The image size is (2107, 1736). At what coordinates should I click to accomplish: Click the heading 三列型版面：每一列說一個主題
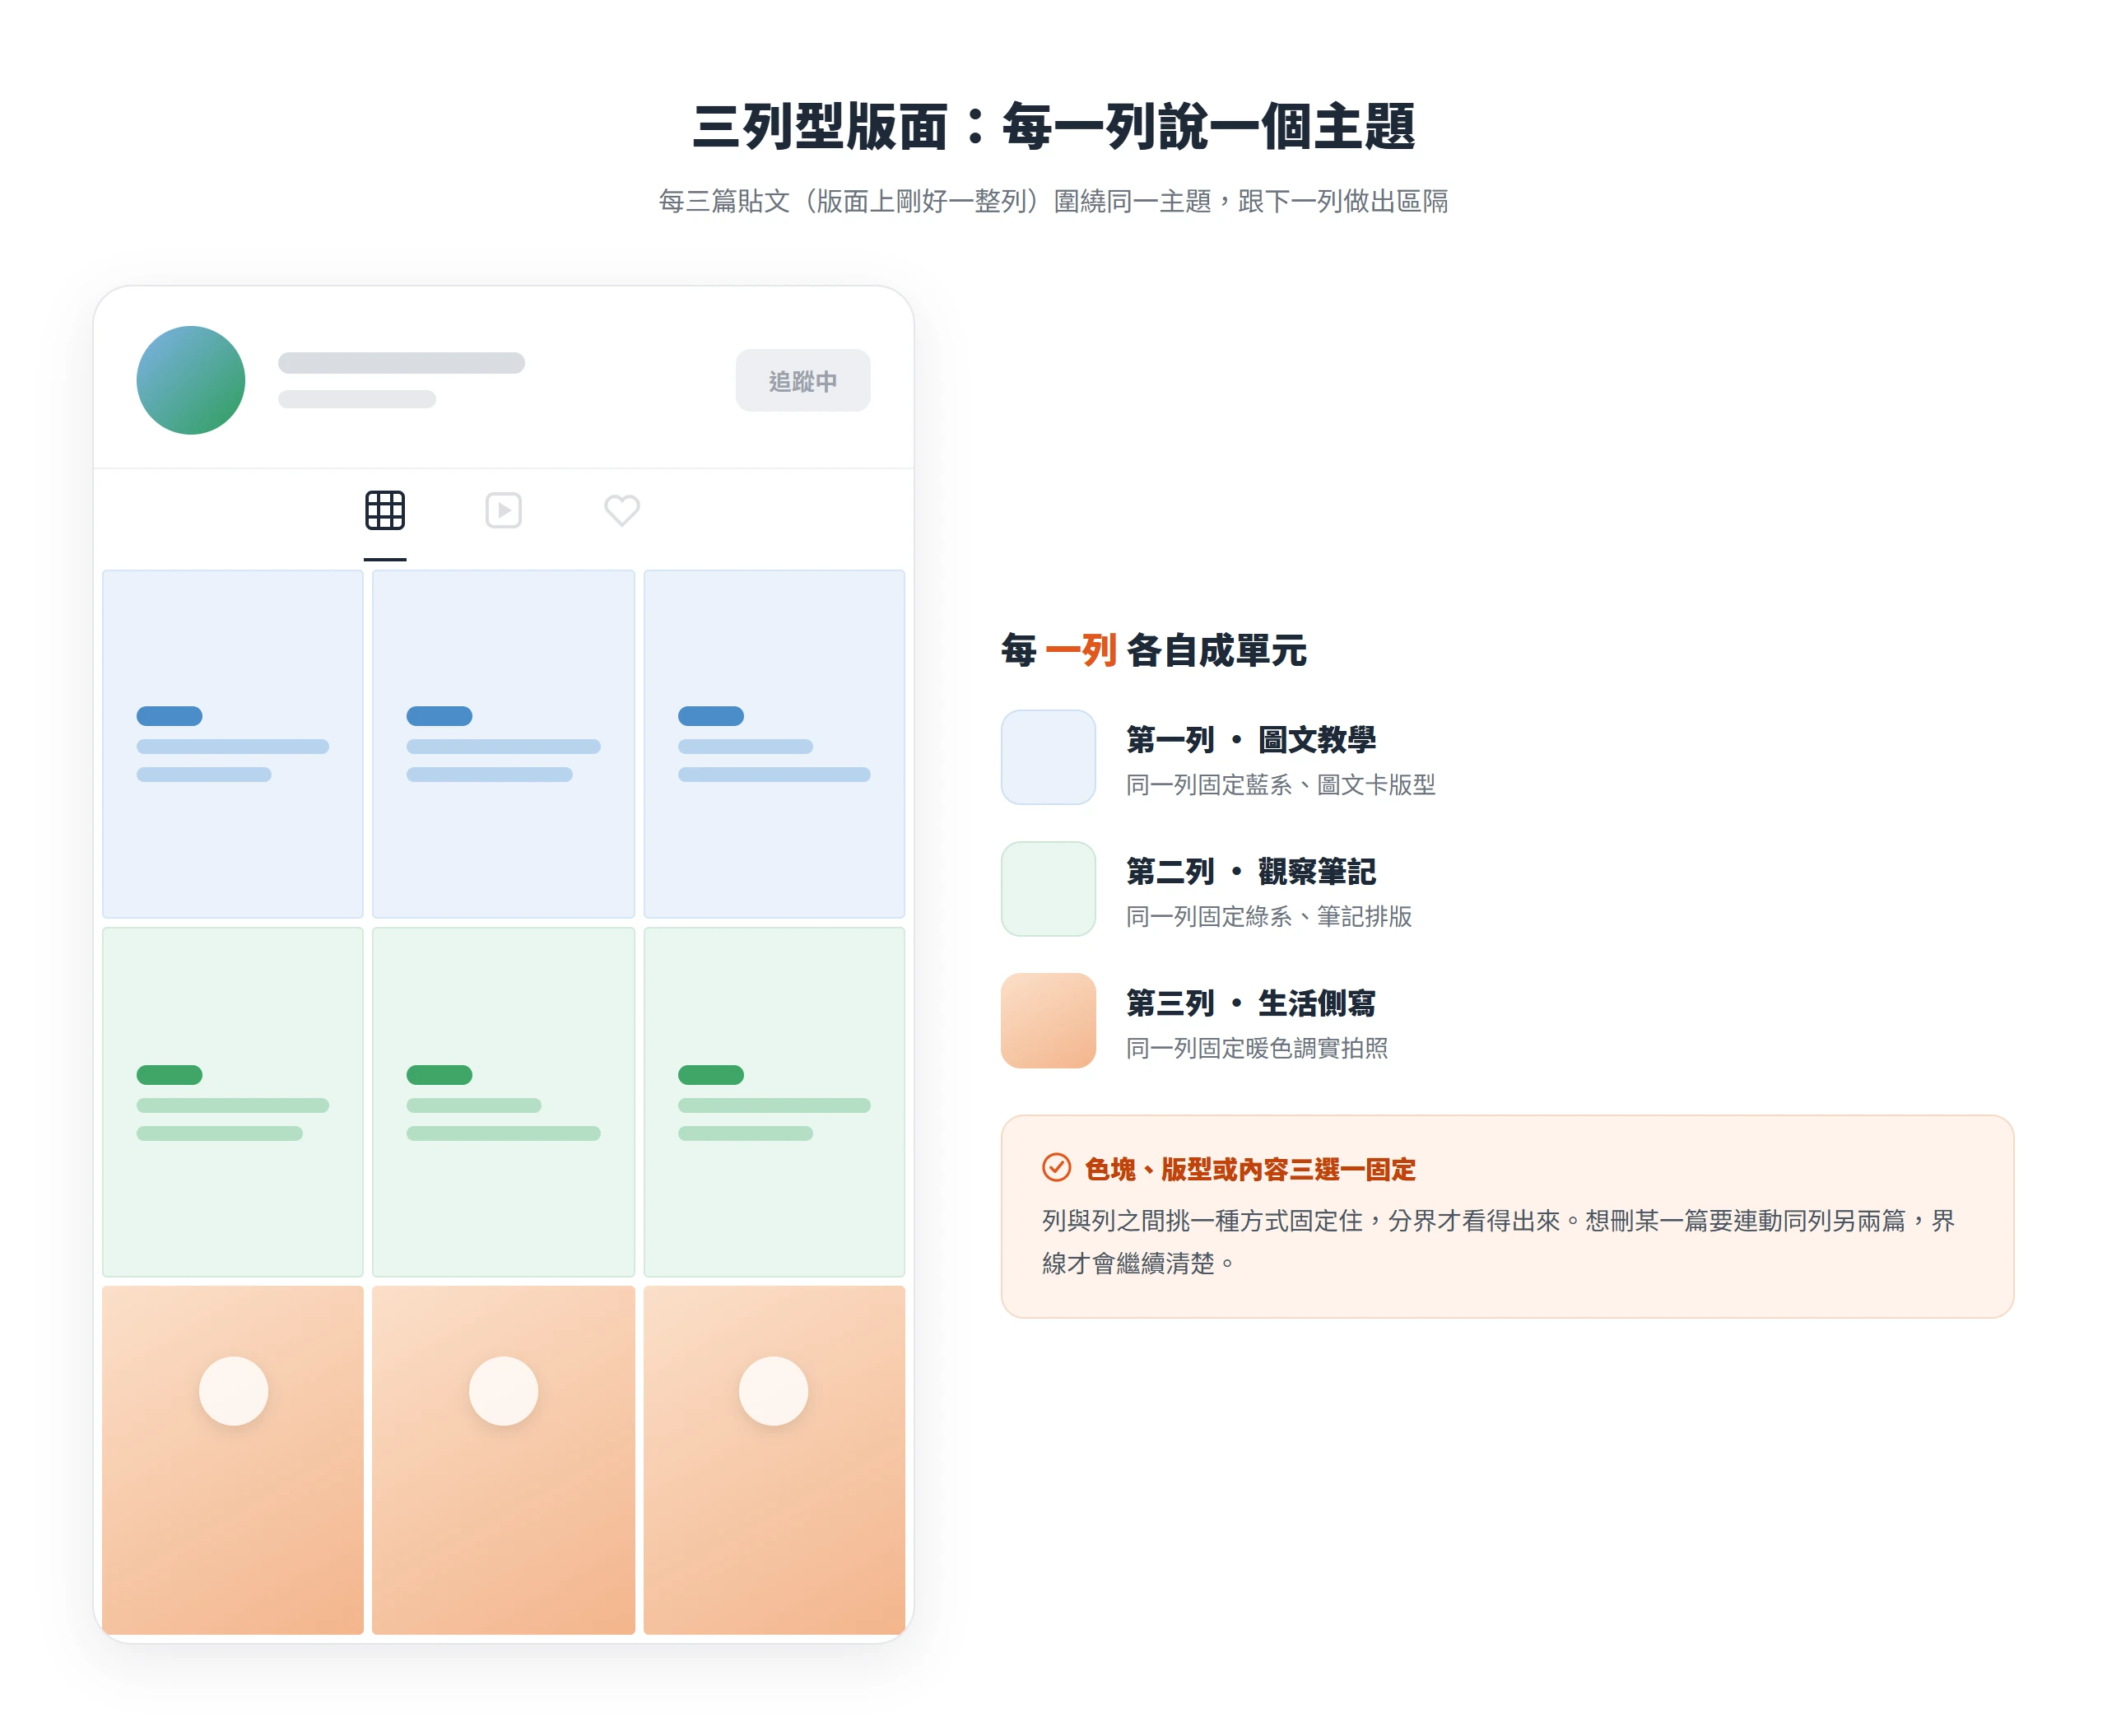[1053, 127]
